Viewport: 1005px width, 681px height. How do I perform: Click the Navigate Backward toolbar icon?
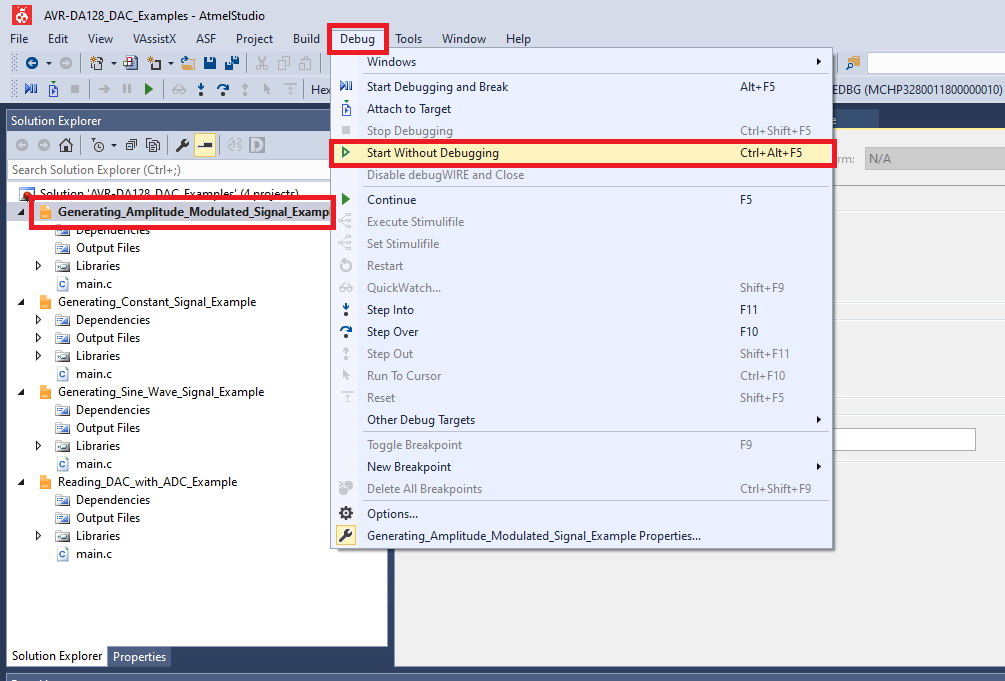click(31, 63)
